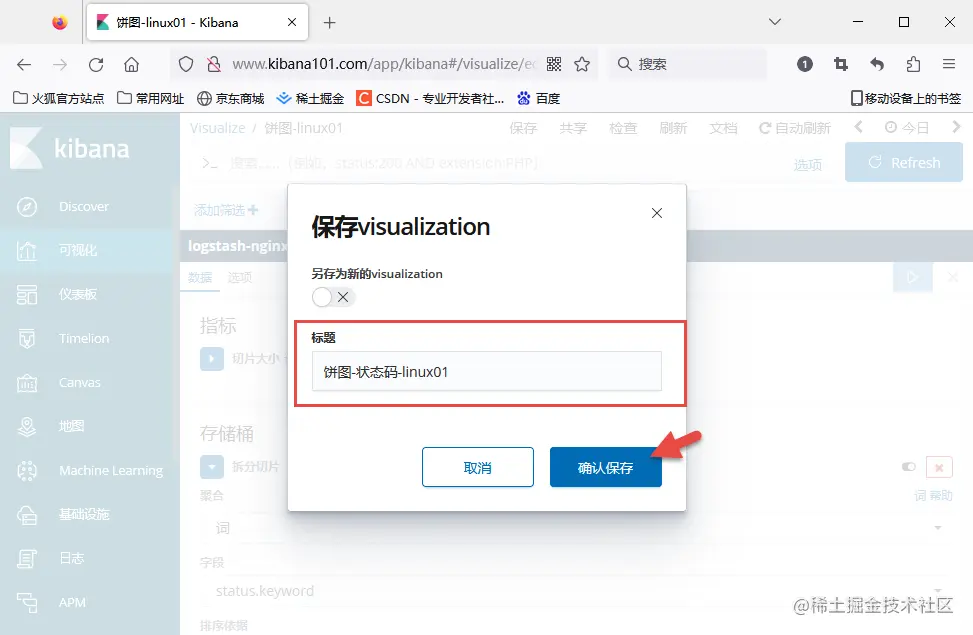
Task: List all tabs dropdown arrow
Action: (x=775, y=22)
